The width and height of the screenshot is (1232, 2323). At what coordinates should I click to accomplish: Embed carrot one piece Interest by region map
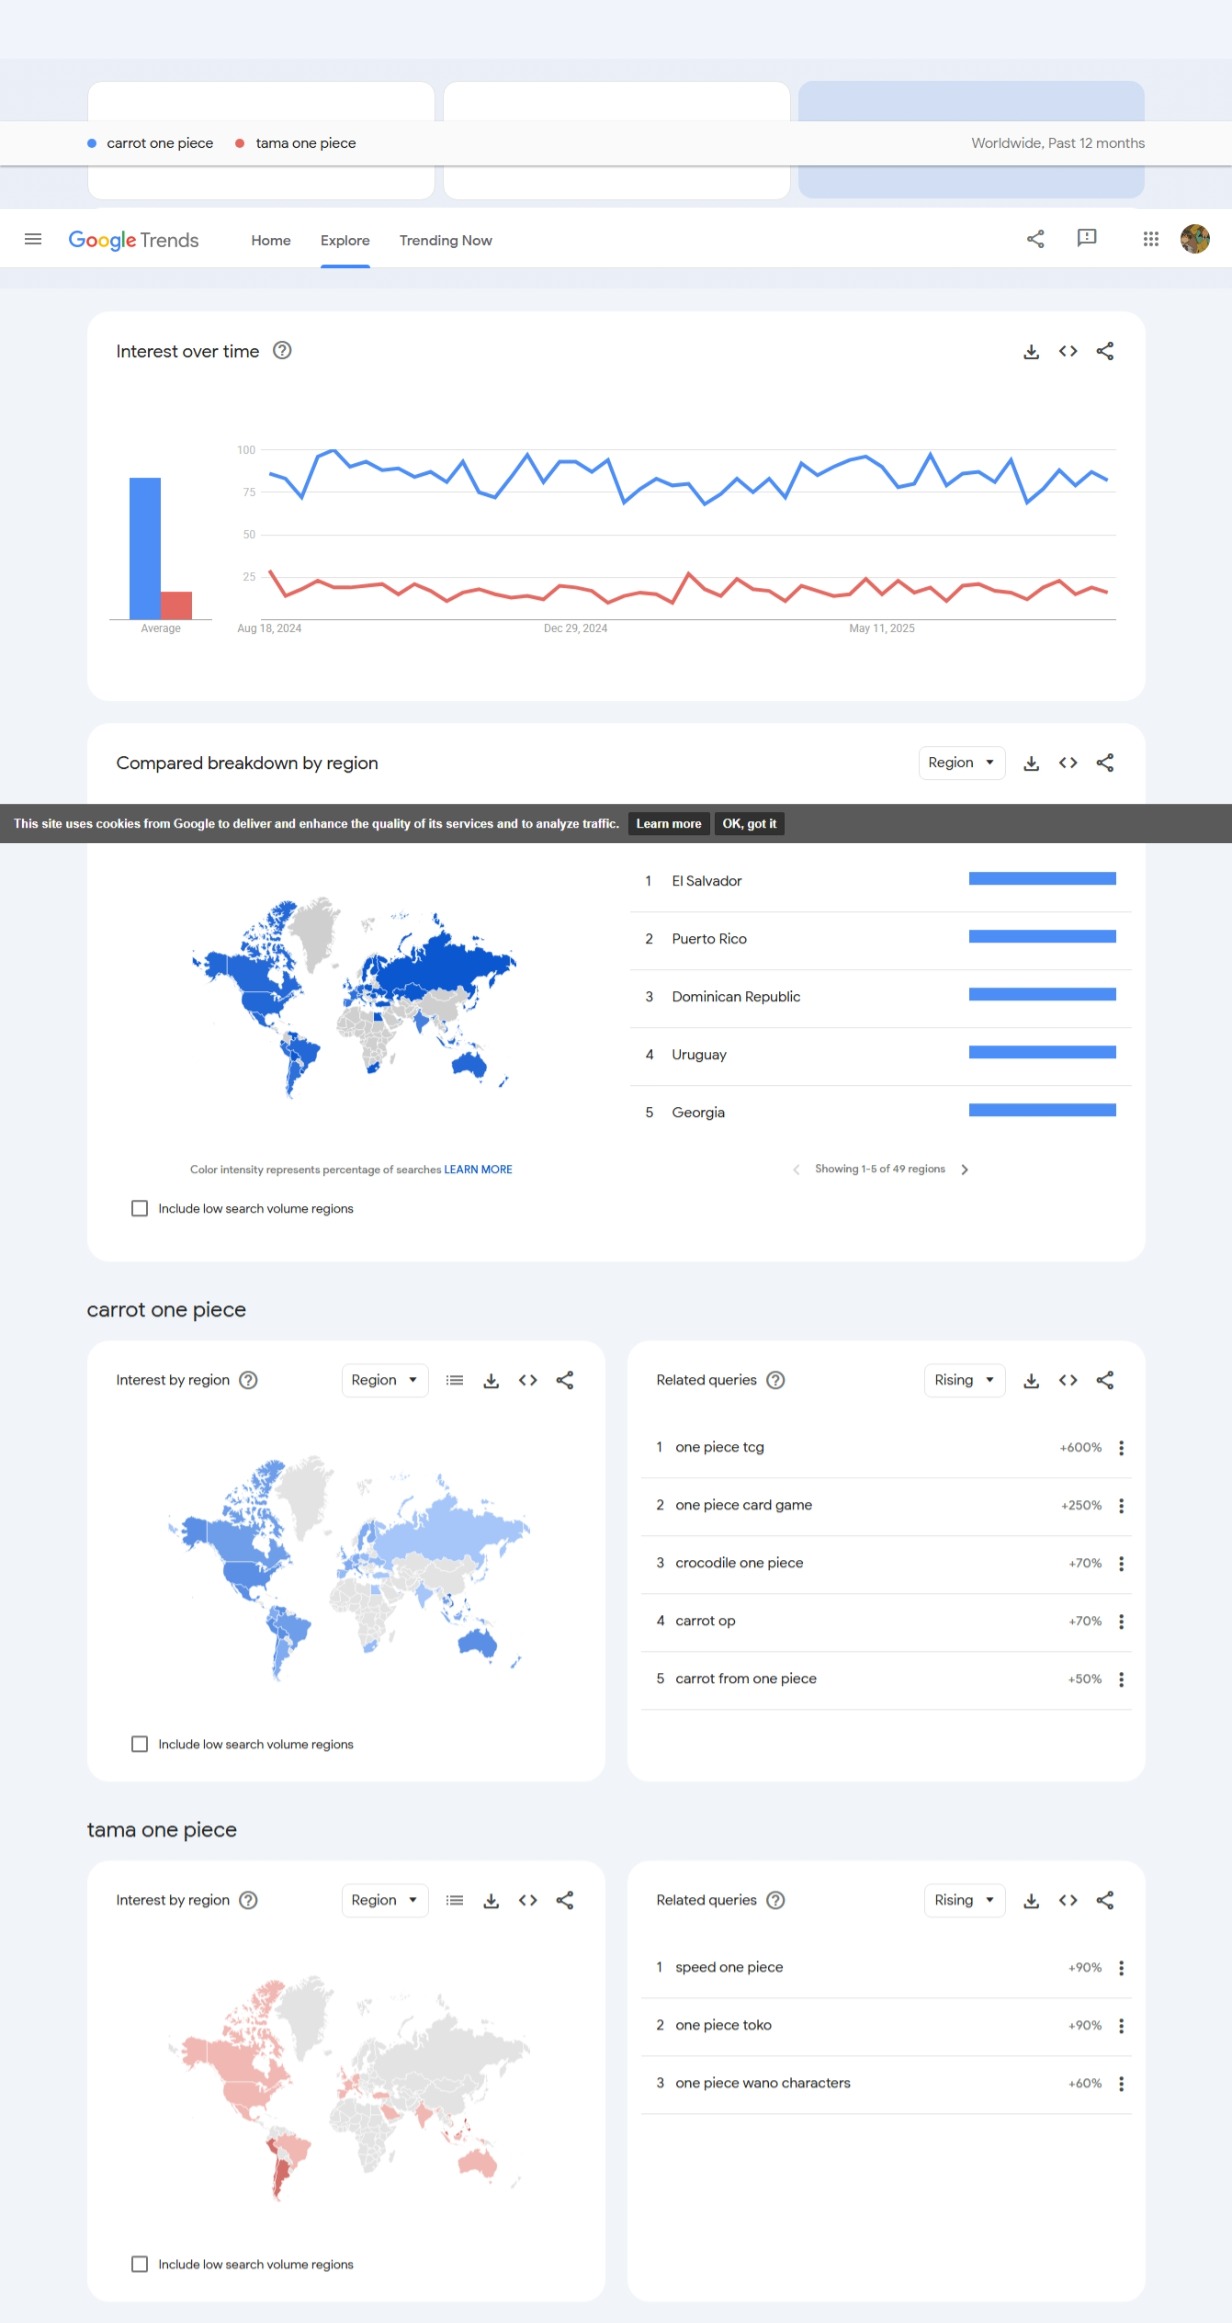pyautogui.click(x=528, y=1380)
